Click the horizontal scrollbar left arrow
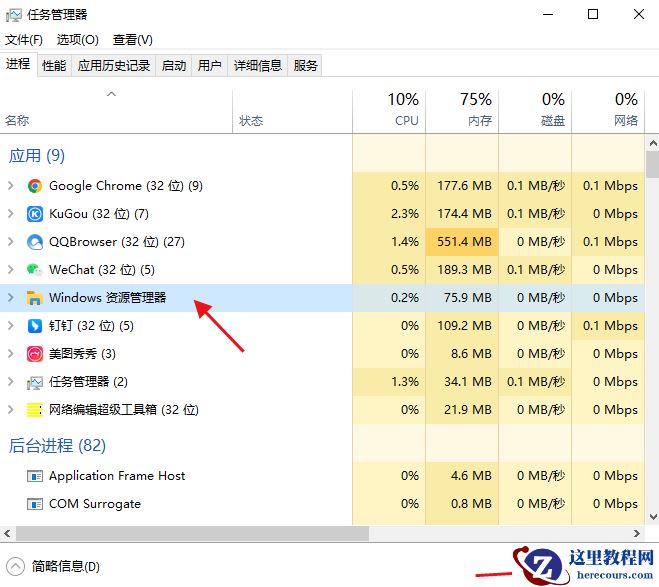The image size is (659, 587). [7, 534]
